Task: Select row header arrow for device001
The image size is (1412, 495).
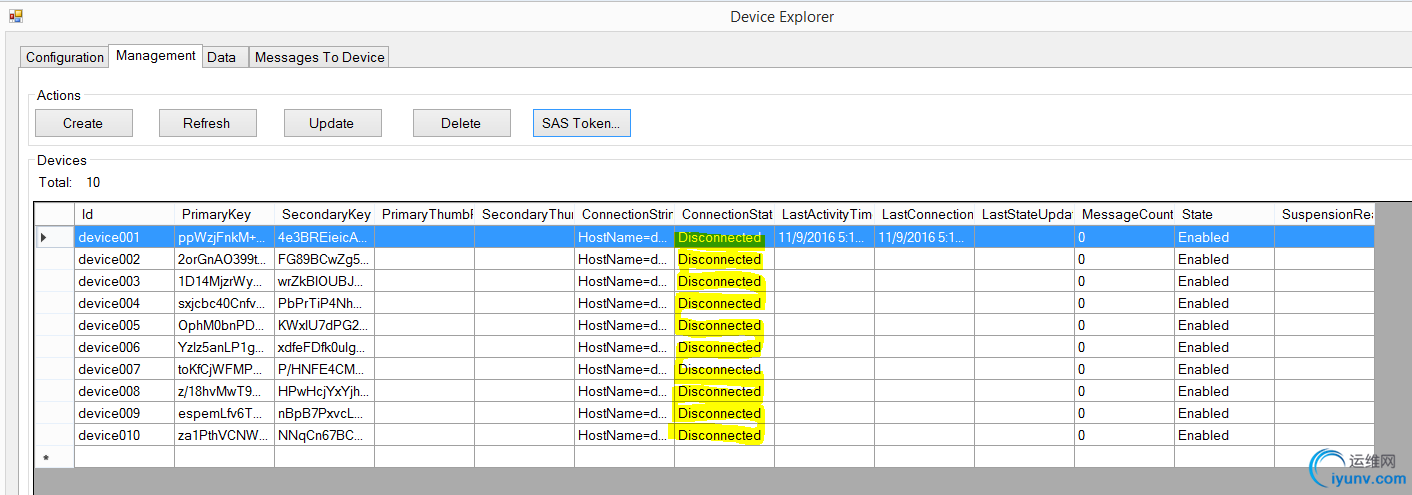Action: 54,237
